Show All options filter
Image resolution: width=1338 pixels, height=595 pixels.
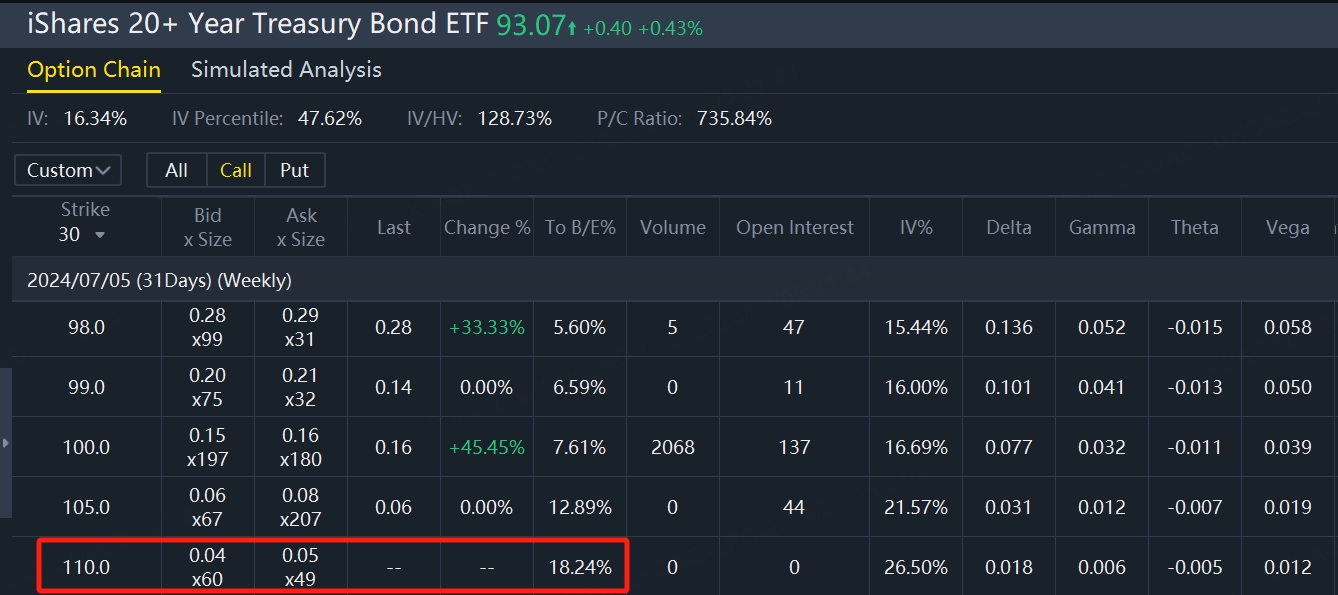(x=176, y=170)
